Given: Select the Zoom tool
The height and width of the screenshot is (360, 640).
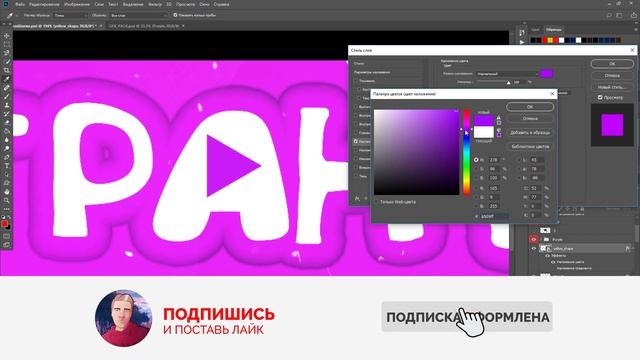Looking at the screenshot, I should [7, 200].
